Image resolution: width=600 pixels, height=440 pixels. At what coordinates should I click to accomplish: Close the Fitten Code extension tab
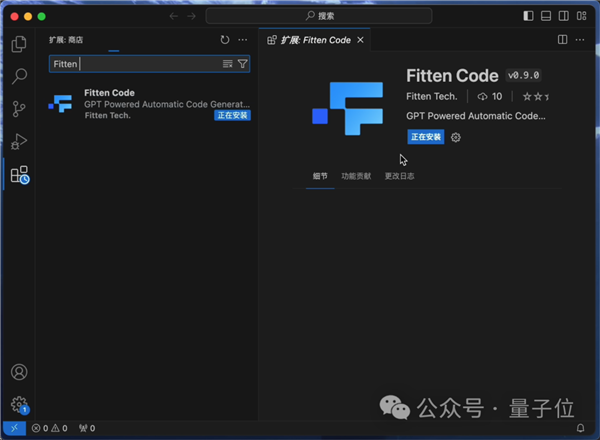(361, 40)
